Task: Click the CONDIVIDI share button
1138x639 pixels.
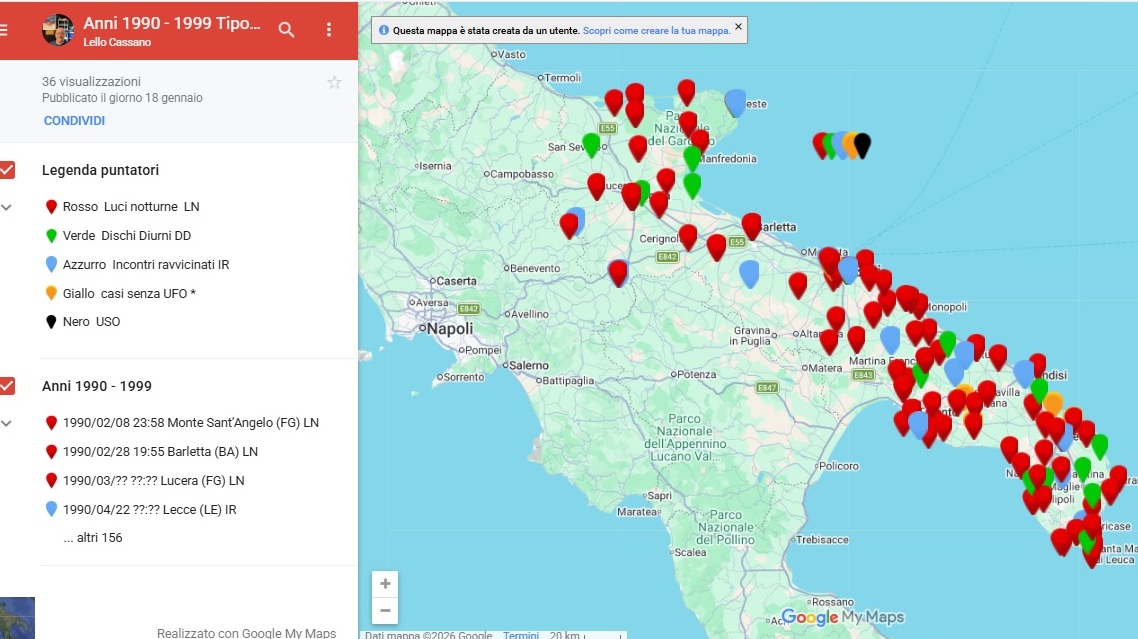Action: coord(74,121)
